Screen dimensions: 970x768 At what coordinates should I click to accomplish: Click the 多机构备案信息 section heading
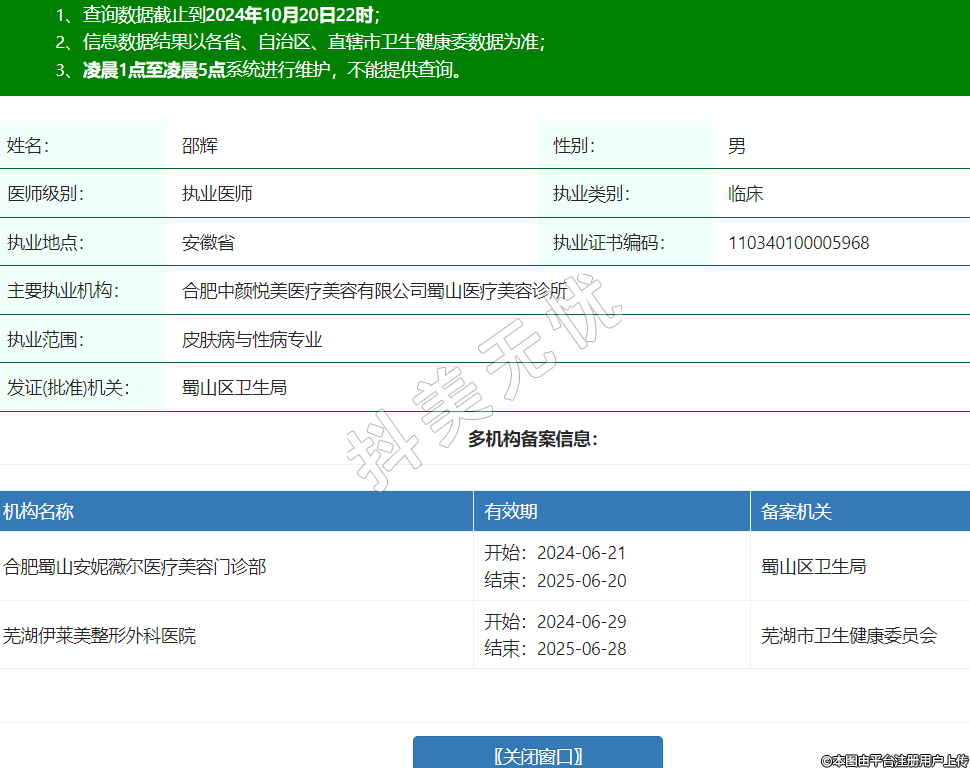point(533,439)
